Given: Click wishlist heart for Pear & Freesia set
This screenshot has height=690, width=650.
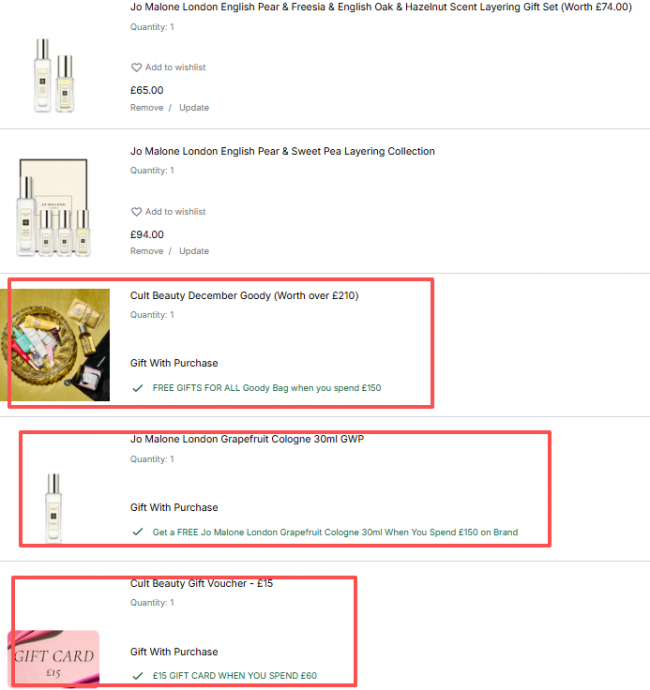Looking at the screenshot, I should [x=136, y=67].
